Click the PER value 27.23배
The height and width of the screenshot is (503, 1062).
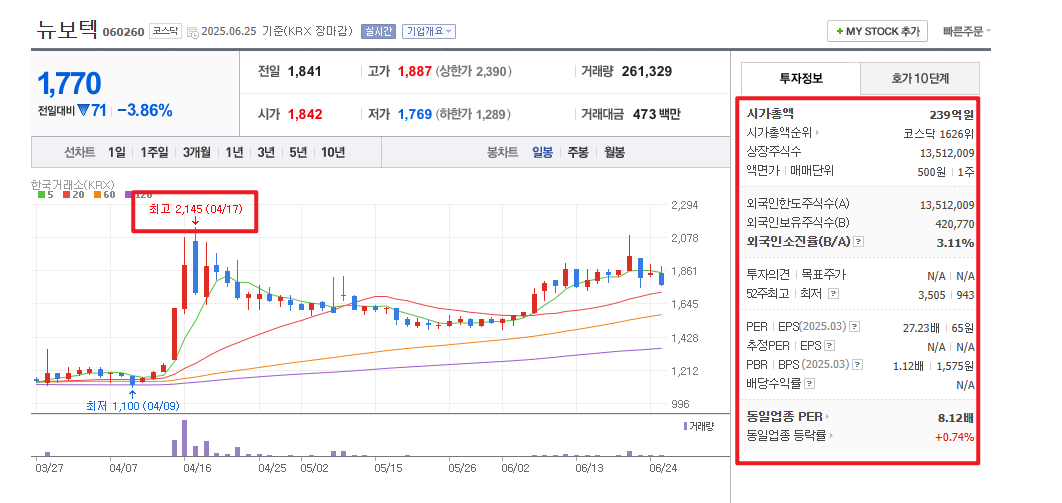point(920,328)
